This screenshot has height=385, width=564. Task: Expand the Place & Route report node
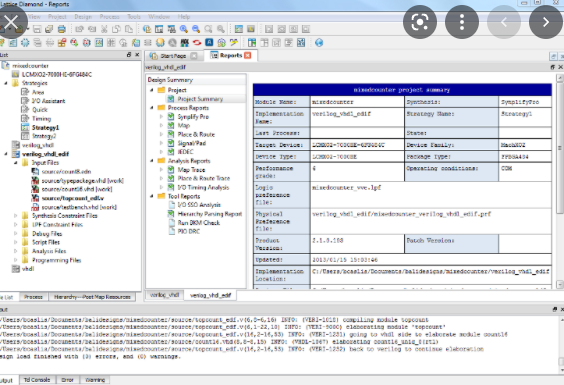tap(162, 134)
